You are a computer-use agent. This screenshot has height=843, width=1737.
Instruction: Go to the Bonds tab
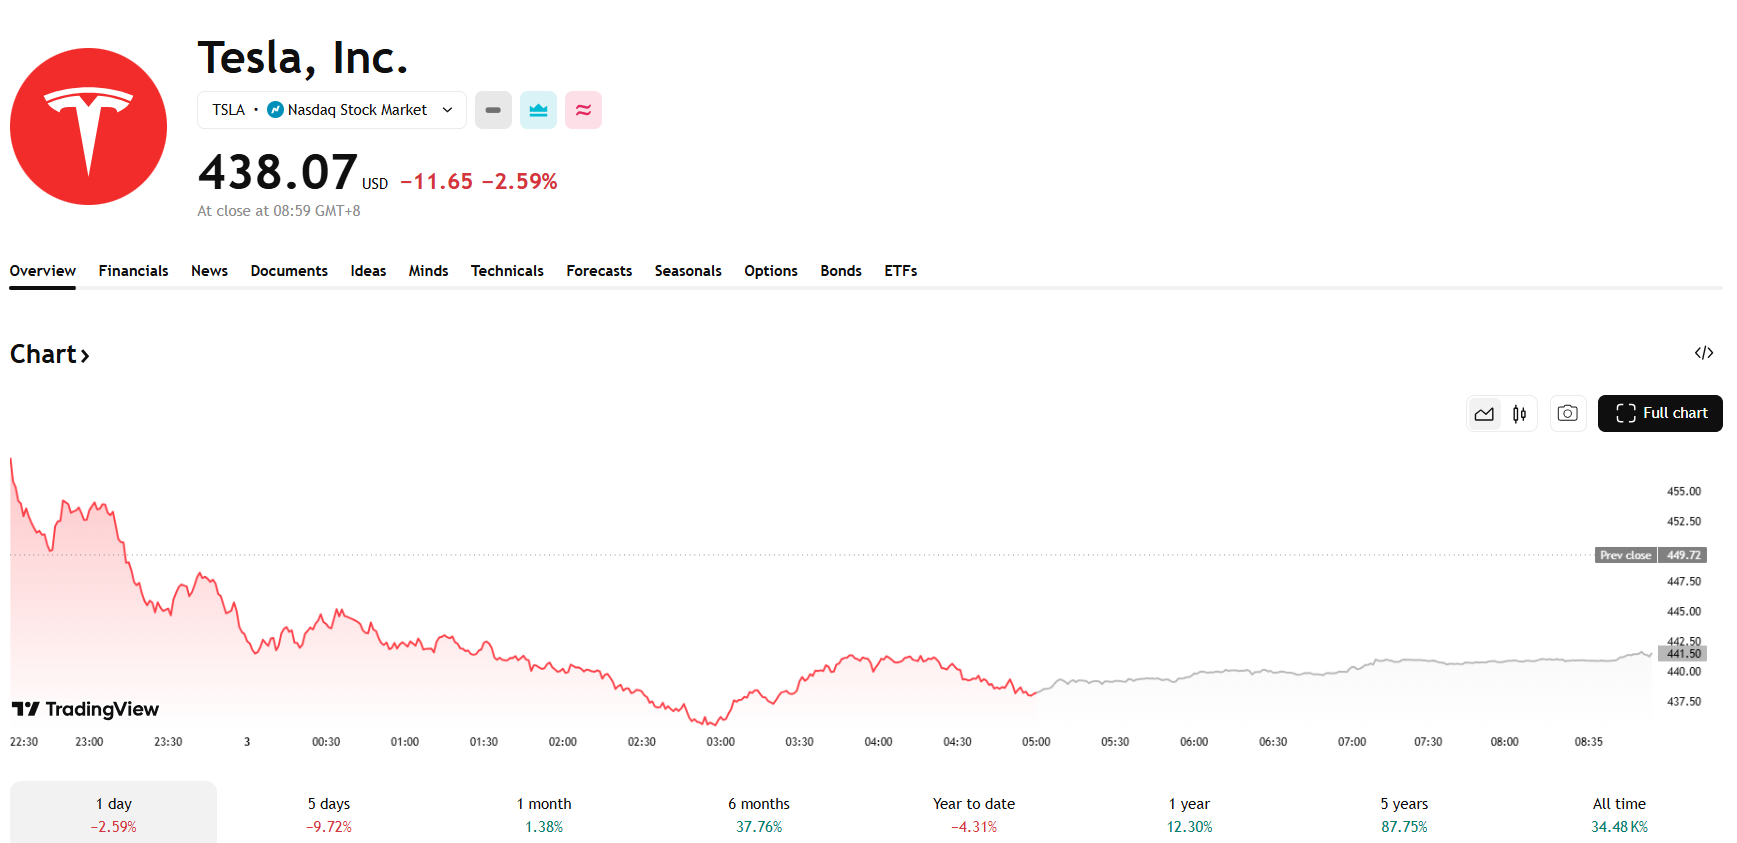coord(841,271)
